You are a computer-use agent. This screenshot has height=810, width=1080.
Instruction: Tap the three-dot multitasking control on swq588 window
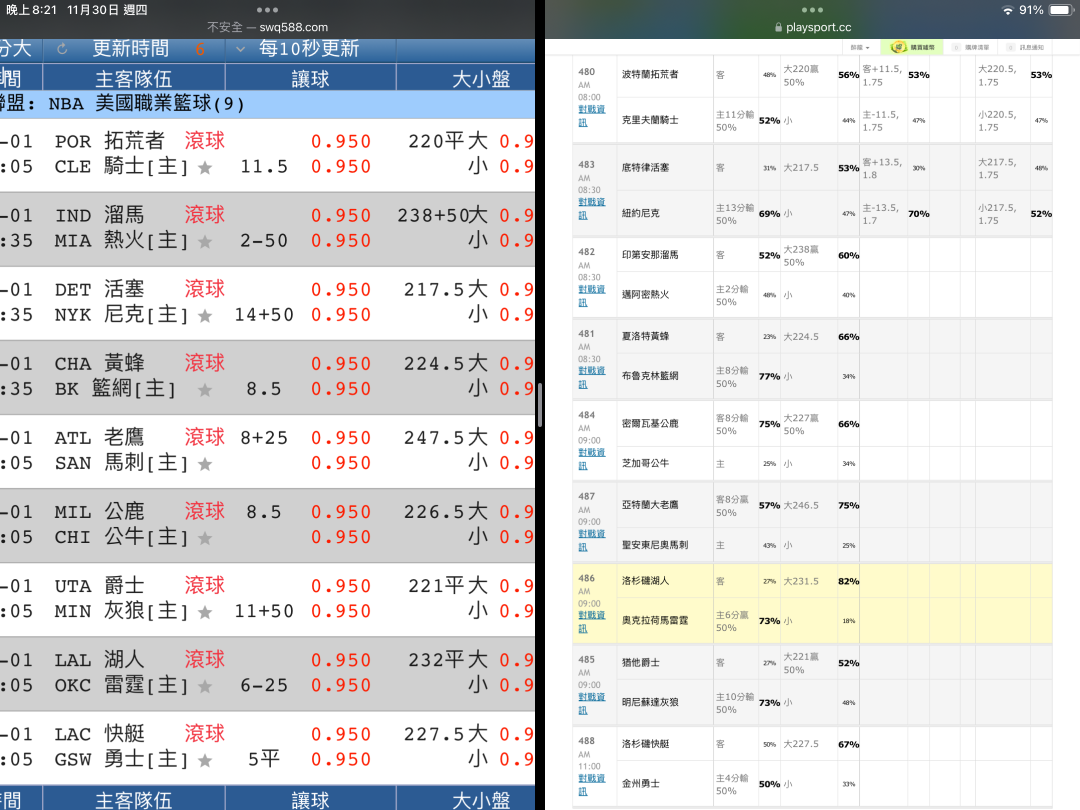[267, 10]
